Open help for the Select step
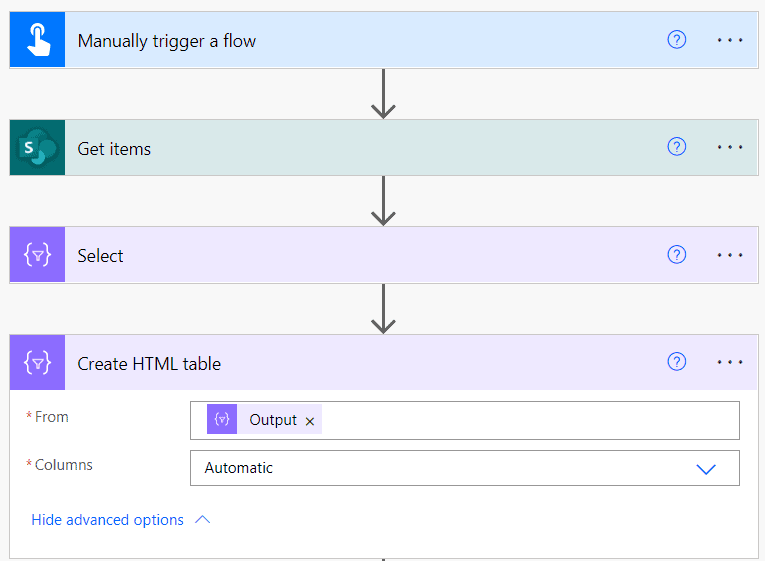765x561 pixels. coord(676,254)
